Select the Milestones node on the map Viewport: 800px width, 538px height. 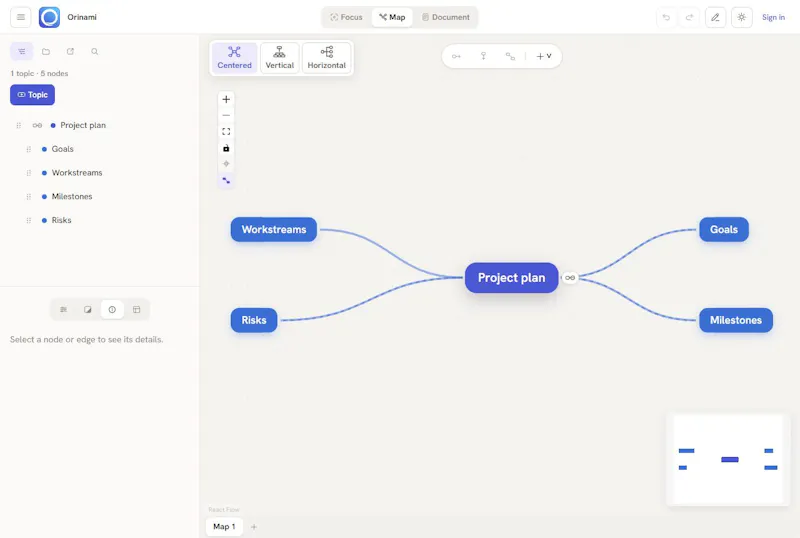tap(736, 320)
